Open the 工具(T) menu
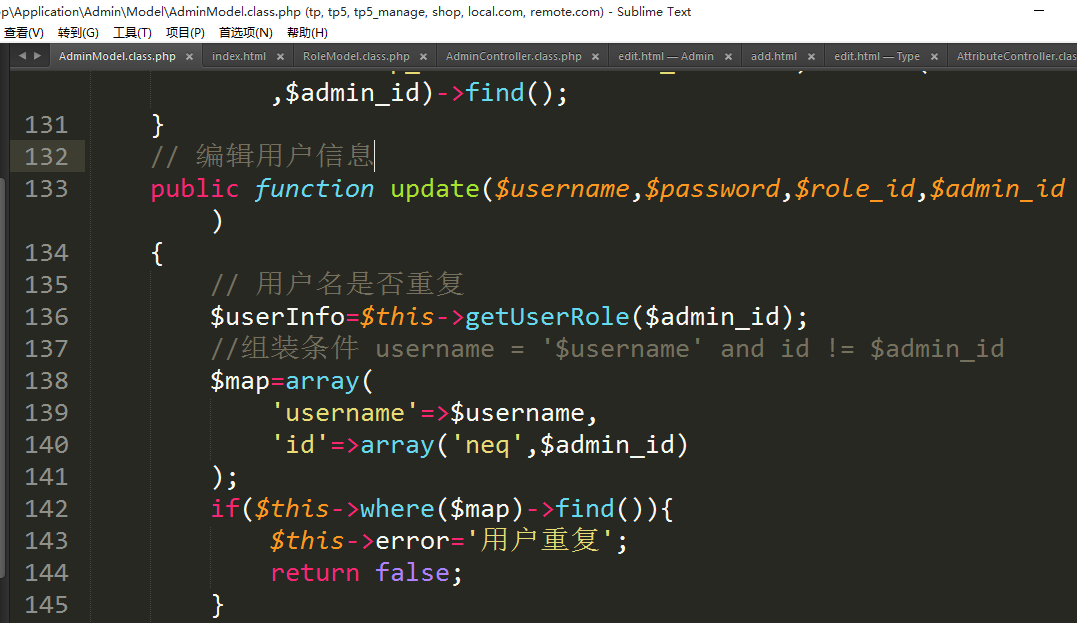 point(132,33)
